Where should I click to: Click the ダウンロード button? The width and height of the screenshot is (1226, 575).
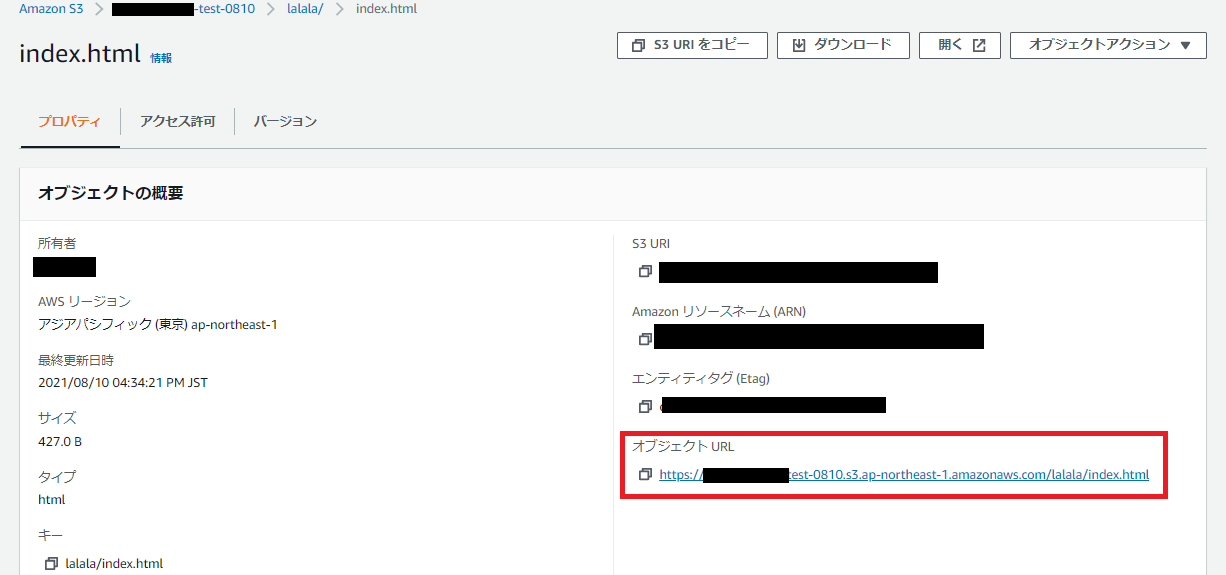point(843,45)
